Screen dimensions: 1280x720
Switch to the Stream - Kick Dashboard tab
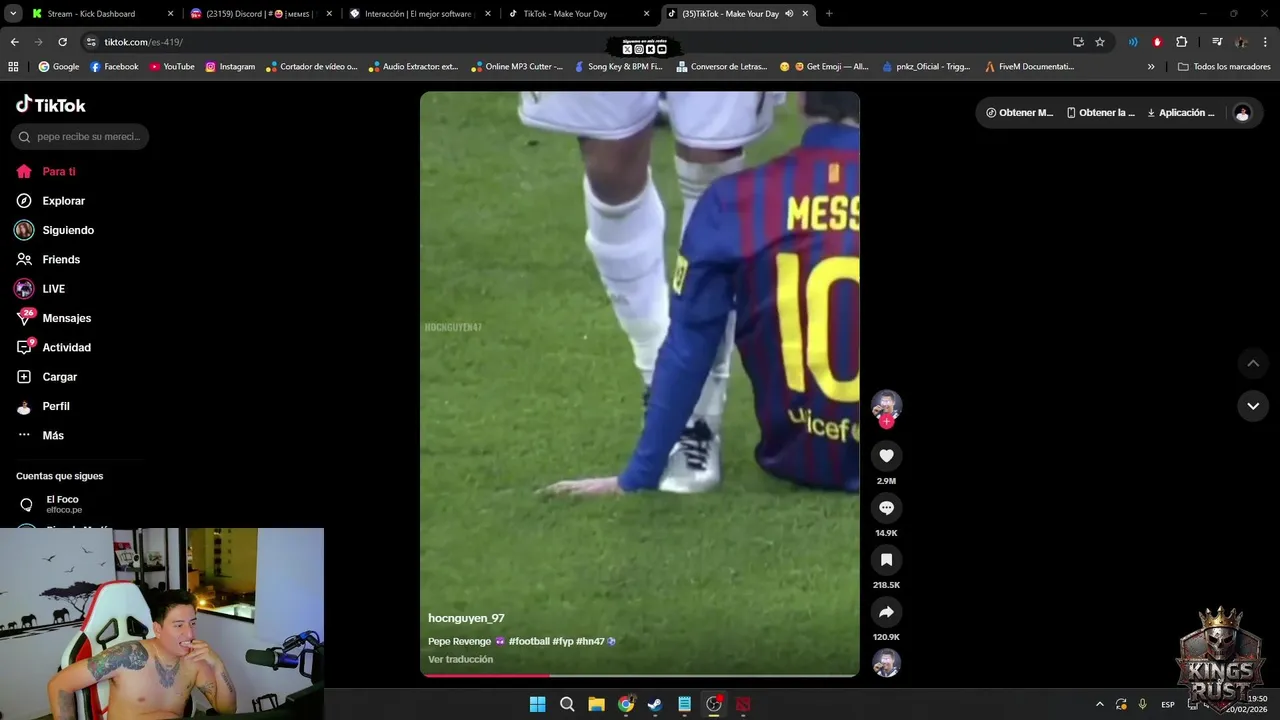[101, 14]
